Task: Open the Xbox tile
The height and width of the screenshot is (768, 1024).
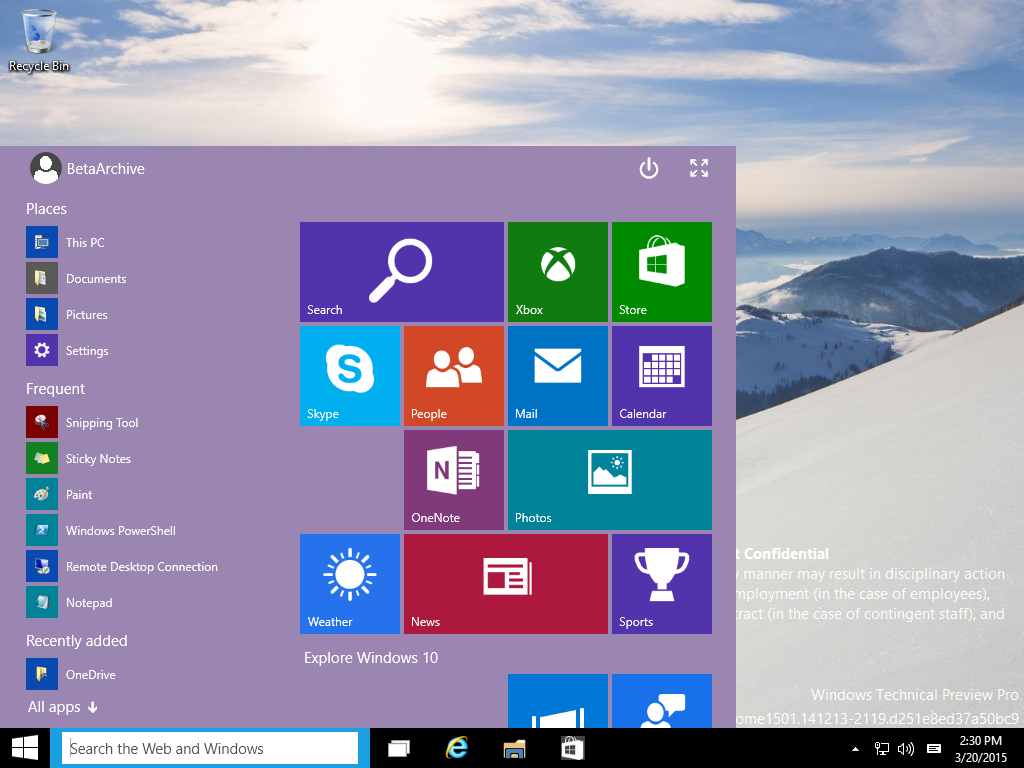Action: pyautogui.click(x=557, y=271)
